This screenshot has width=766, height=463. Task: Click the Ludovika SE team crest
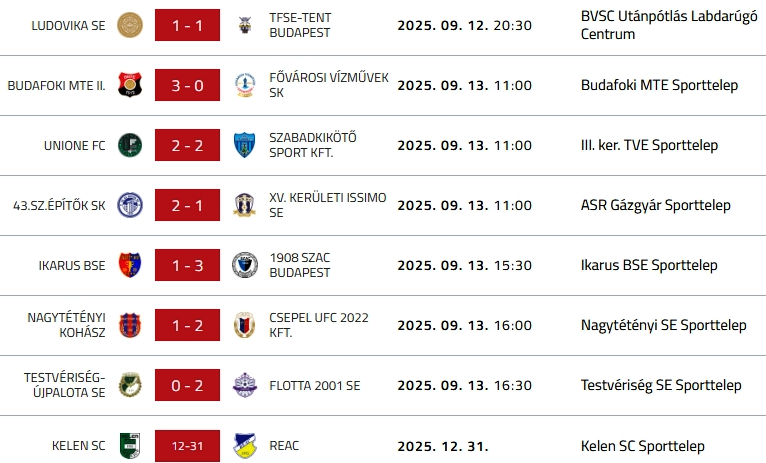130,25
